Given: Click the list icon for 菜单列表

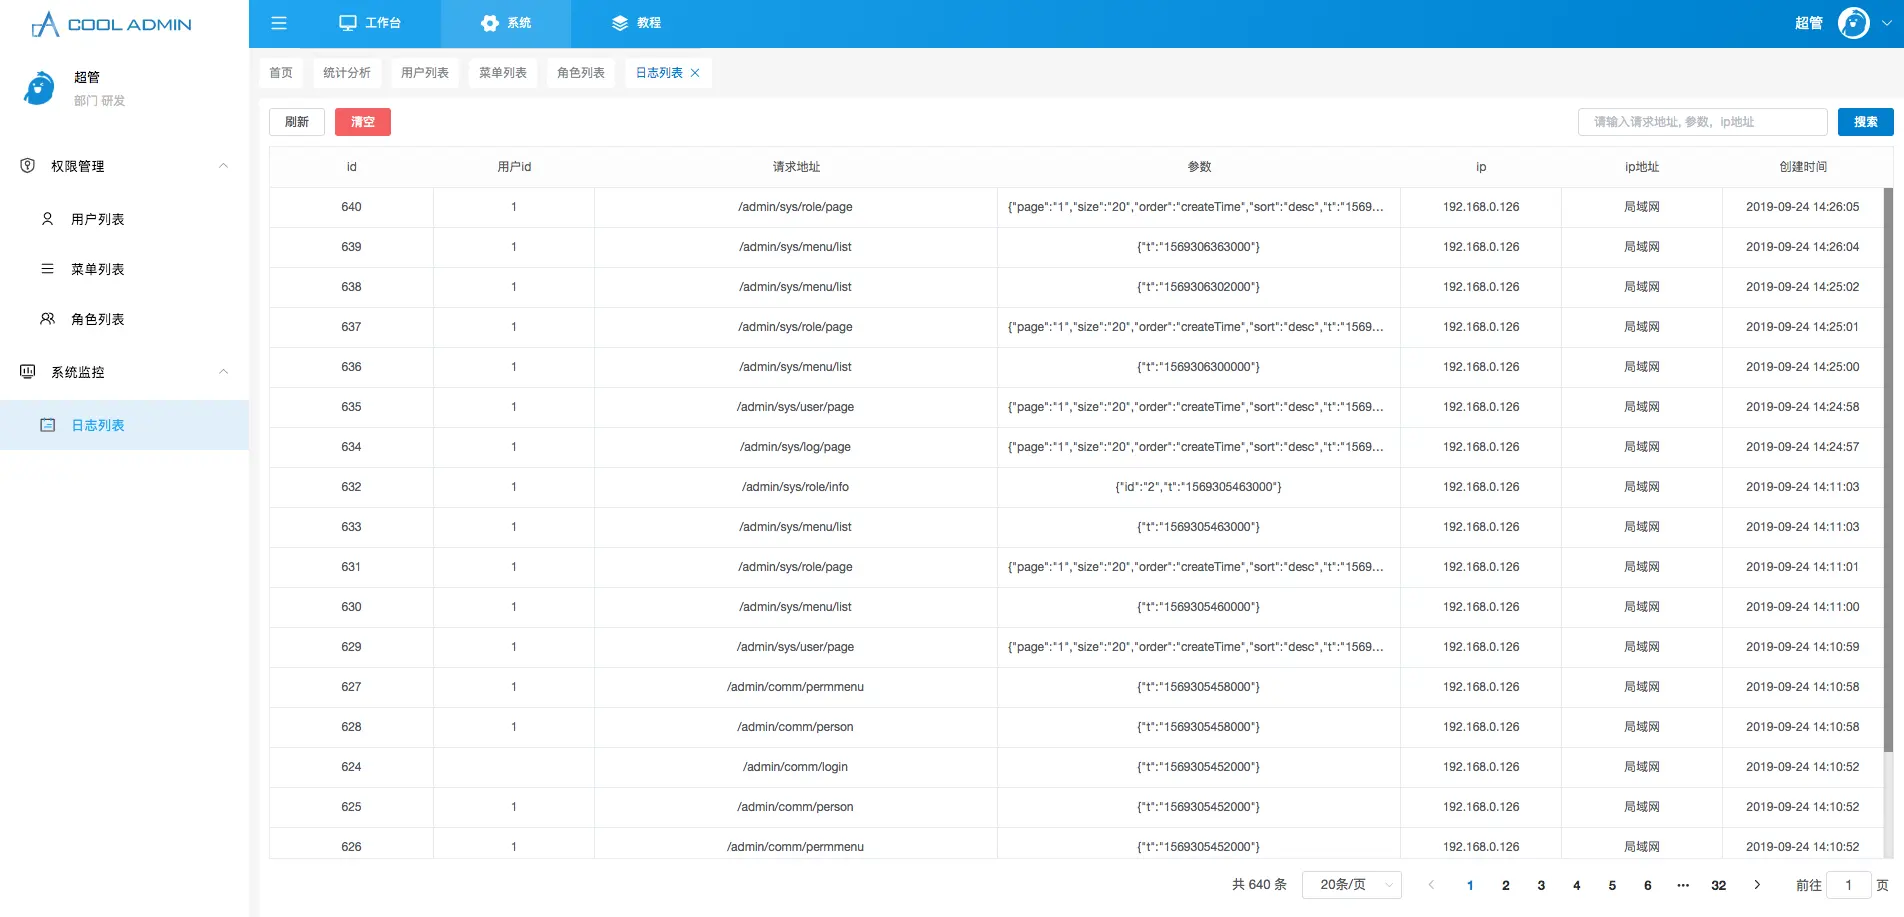Looking at the screenshot, I should 47,269.
